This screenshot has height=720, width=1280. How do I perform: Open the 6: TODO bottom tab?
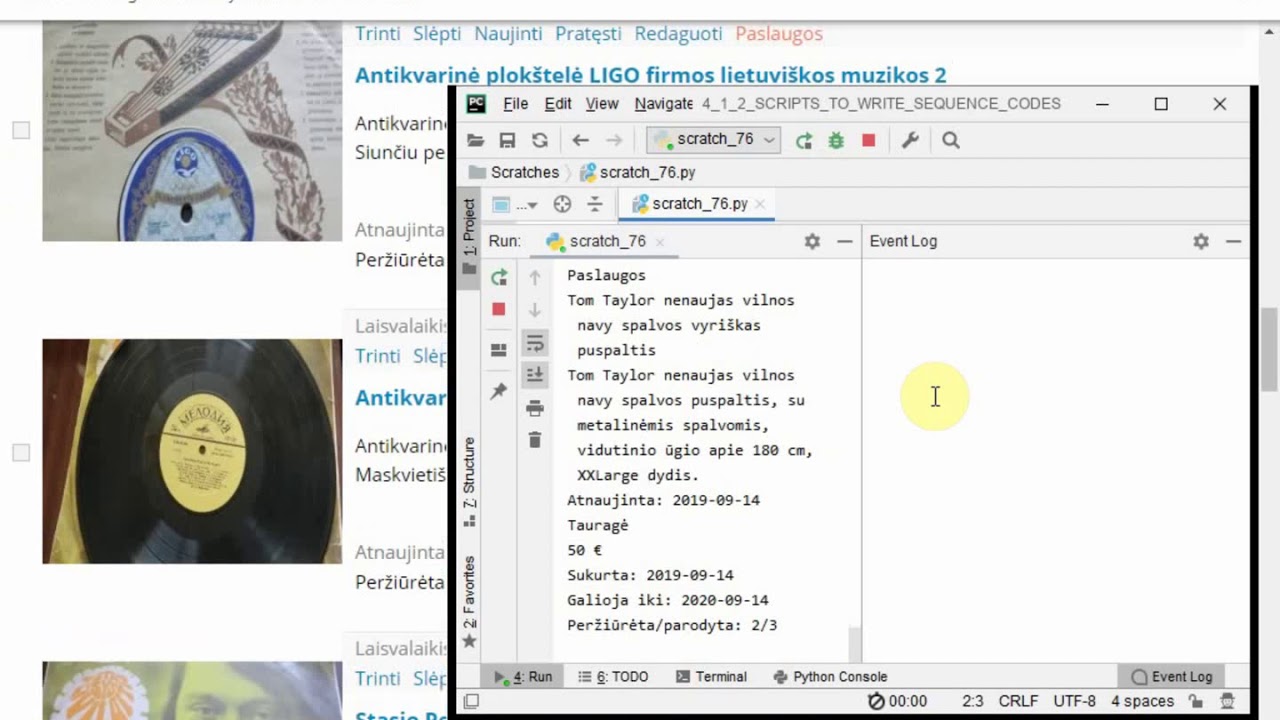tap(613, 677)
